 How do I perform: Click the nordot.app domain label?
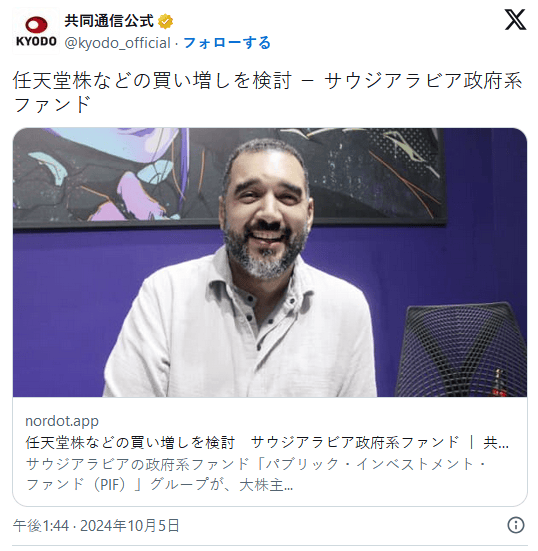point(62,421)
